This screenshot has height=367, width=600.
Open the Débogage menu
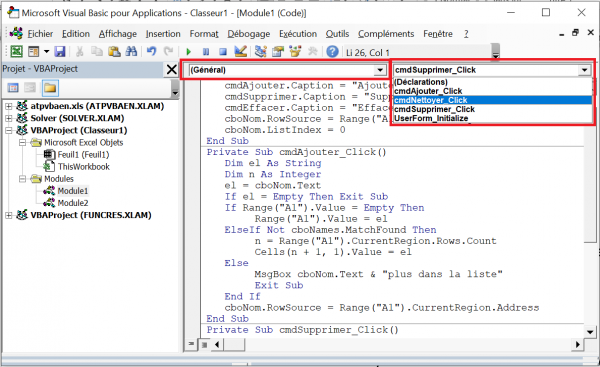pos(249,34)
